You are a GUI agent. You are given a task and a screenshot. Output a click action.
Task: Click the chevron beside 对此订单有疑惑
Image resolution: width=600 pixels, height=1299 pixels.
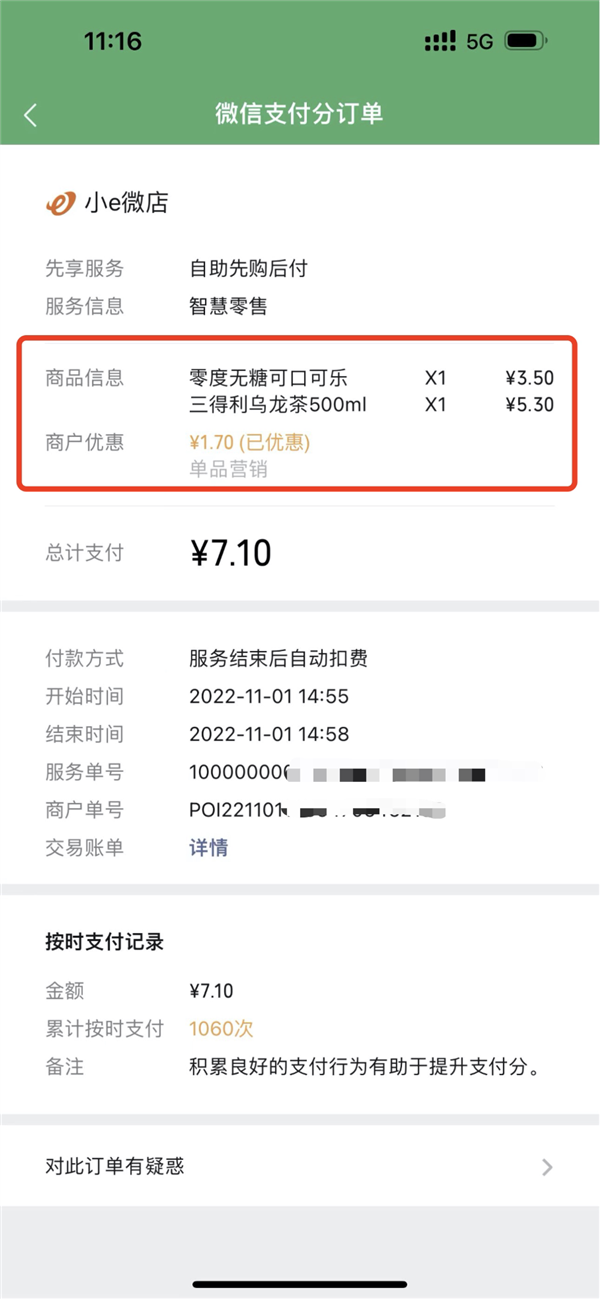point(546,1166)
